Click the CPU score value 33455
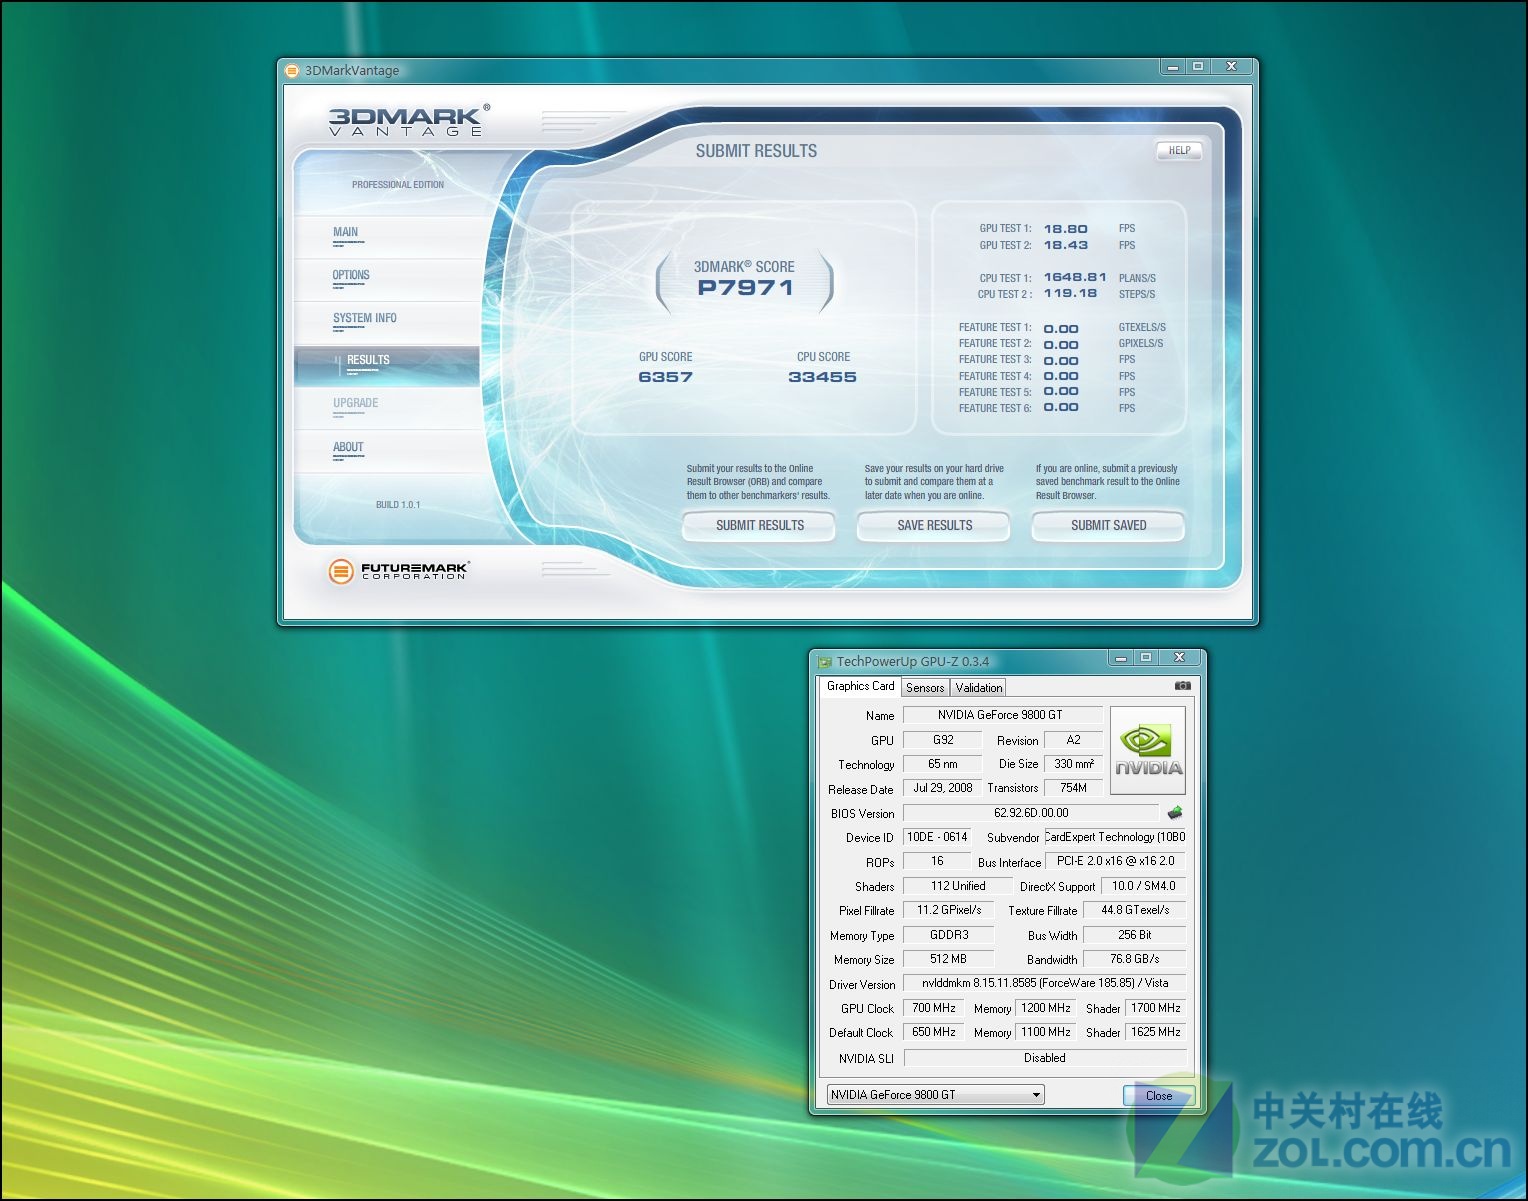This screenshot has height=1201, width=1528. tap(822, 377)
